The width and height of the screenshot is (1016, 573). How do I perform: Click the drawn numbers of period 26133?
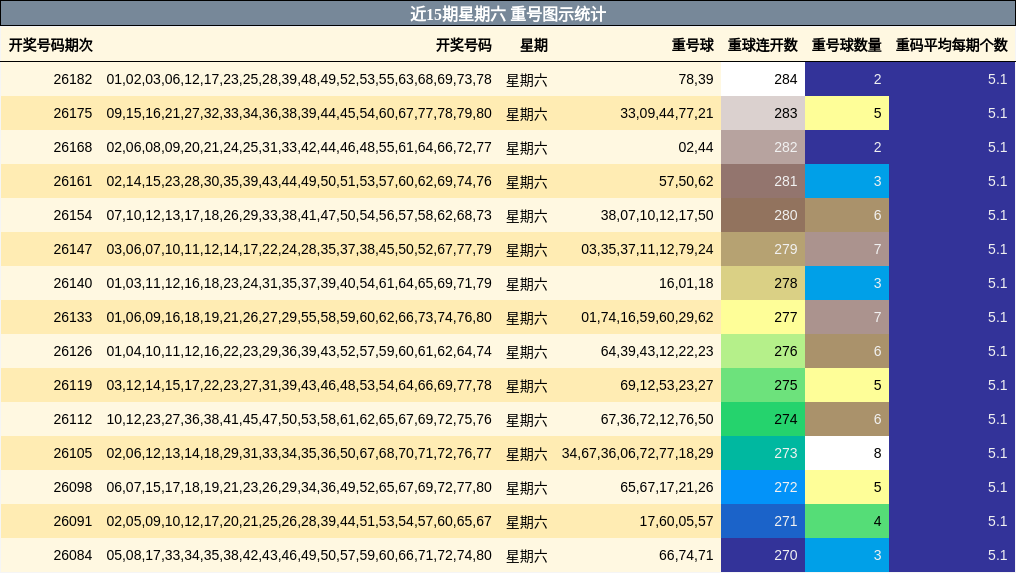point(299,318)
